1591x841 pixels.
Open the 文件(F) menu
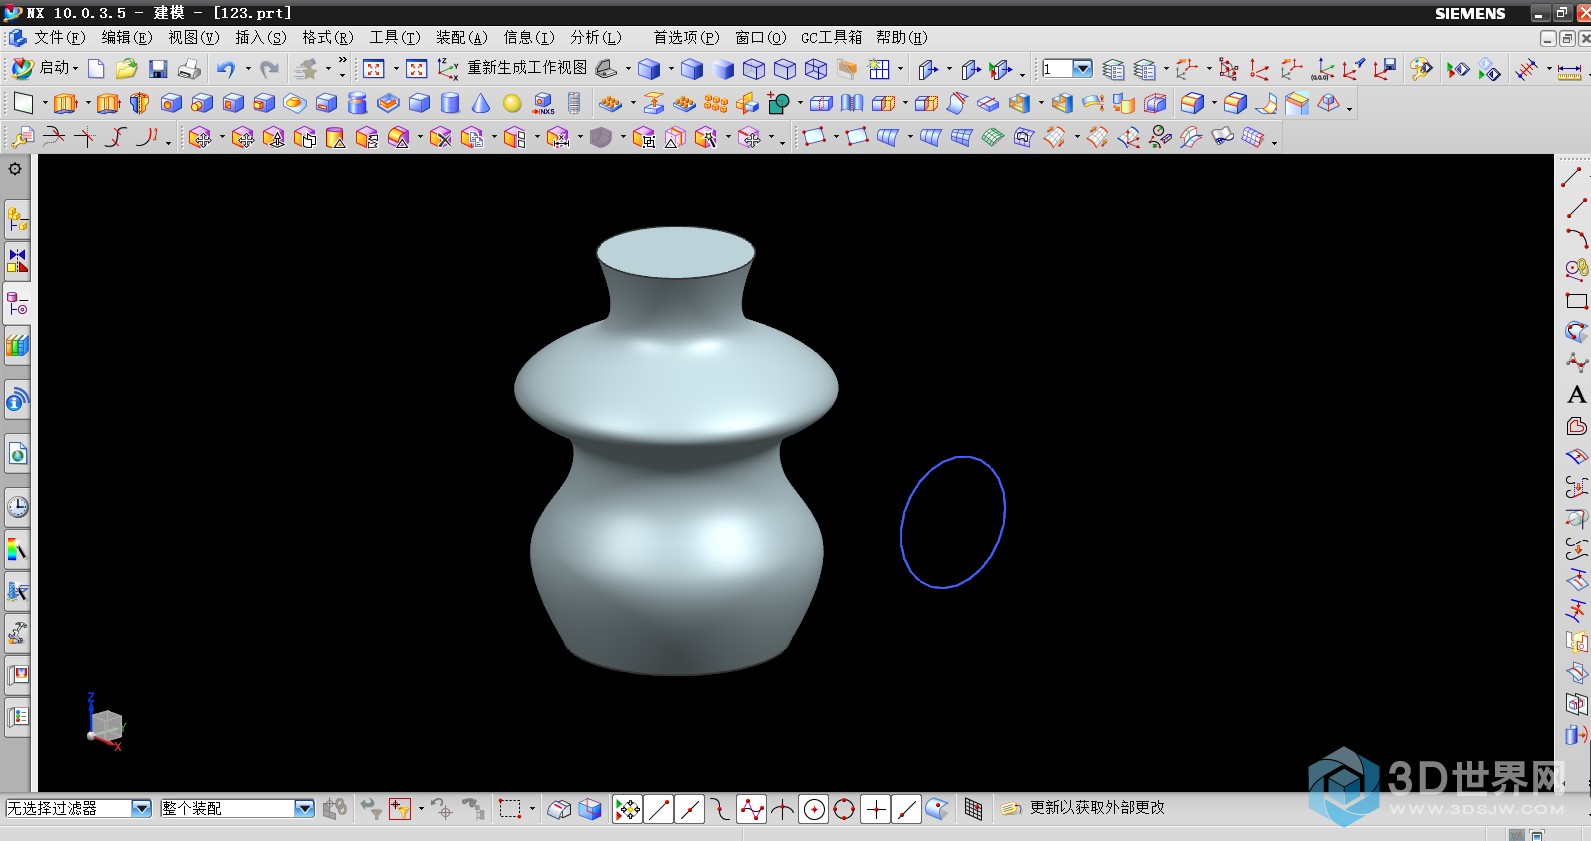[59, 37]
